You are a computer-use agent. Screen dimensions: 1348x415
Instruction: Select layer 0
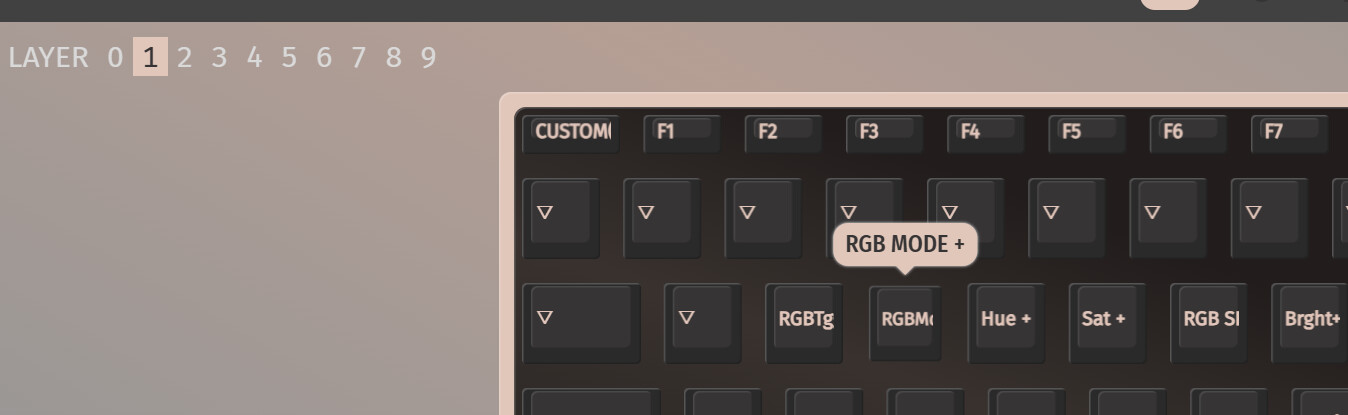click(x=115, y=57)
